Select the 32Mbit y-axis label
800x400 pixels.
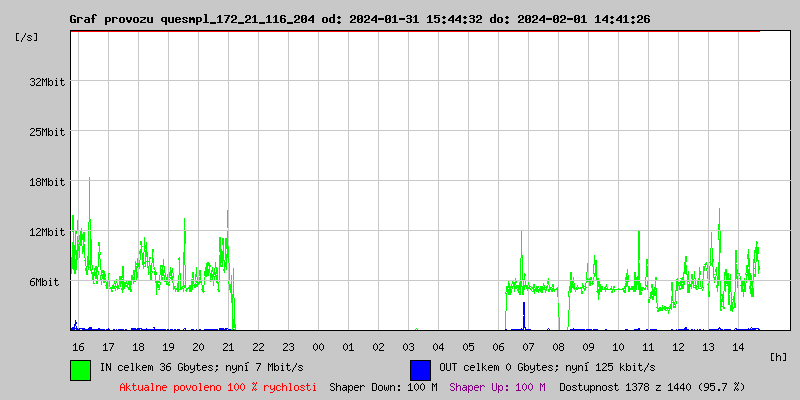point(47,82)
